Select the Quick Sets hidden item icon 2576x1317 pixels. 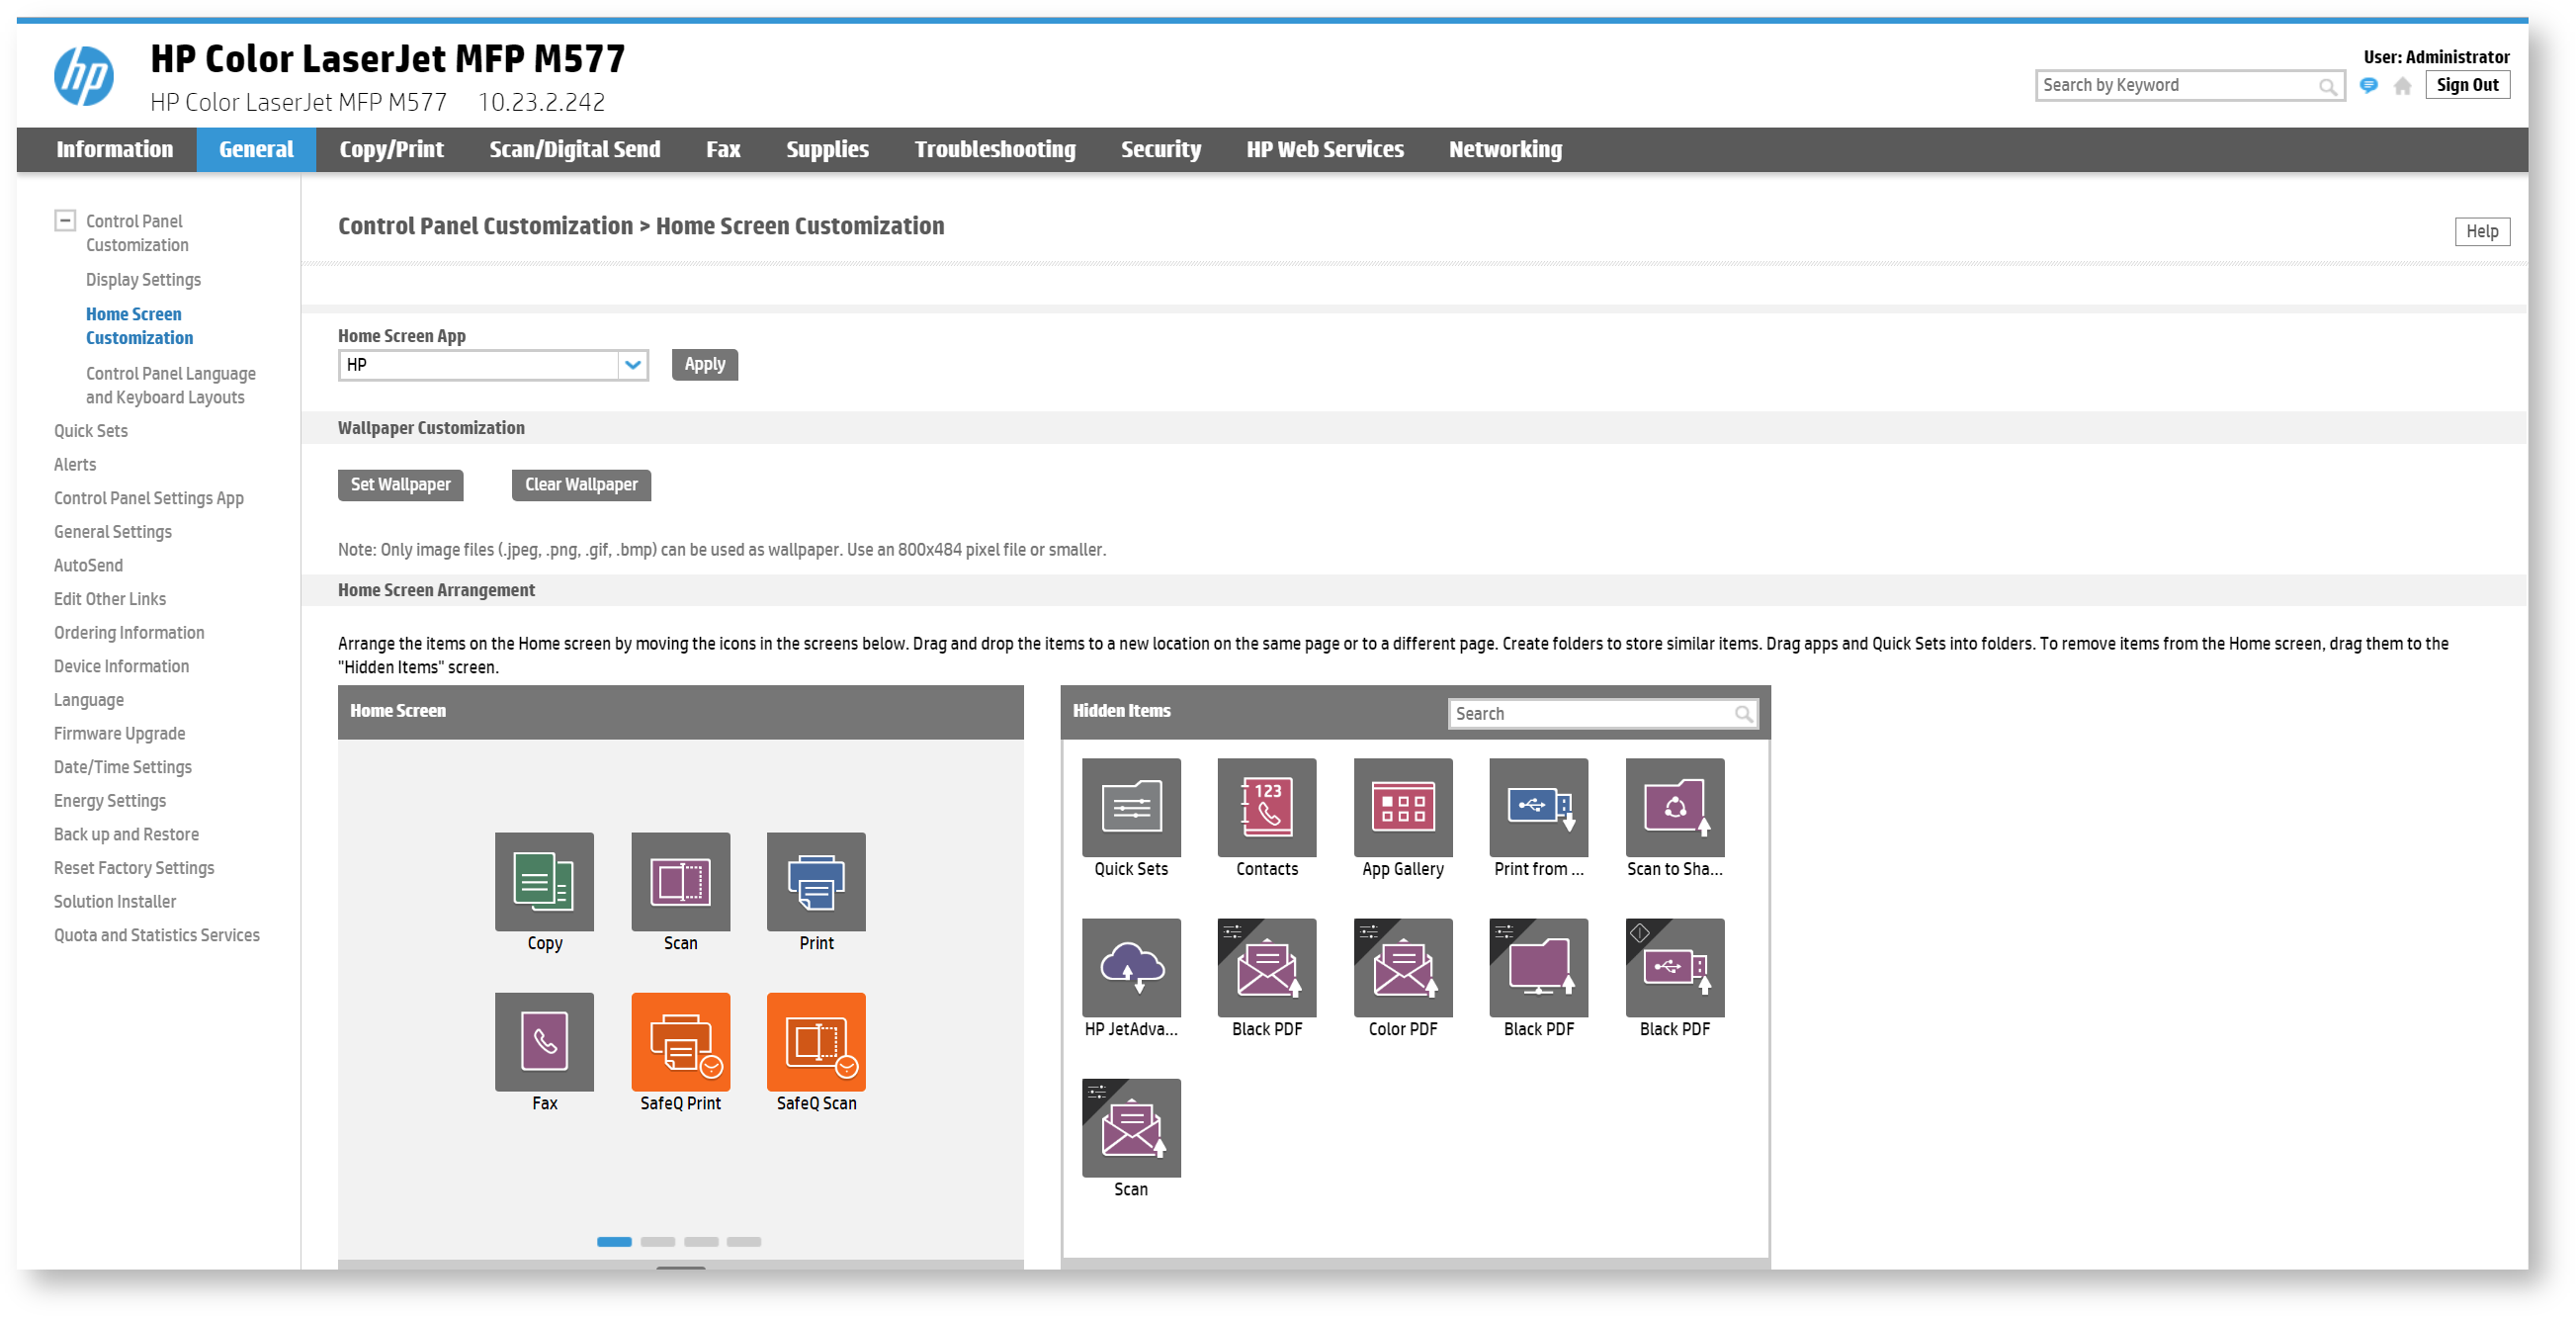point(1131,807)
